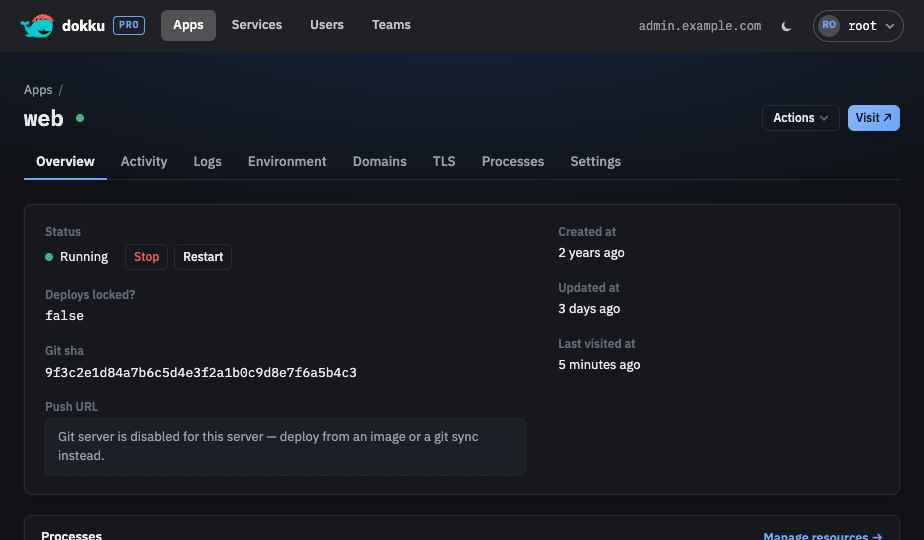Click the Git server disabled message box

click(x=285, y=446)
